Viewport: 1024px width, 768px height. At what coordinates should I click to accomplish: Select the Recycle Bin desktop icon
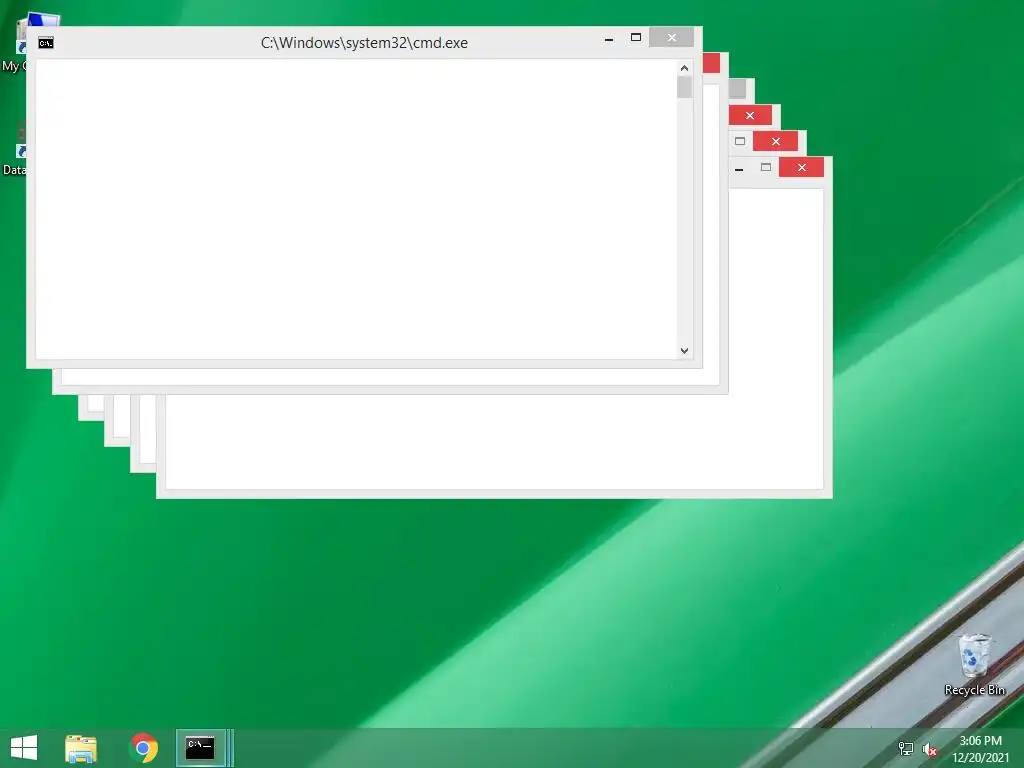[x=974, y=665]
